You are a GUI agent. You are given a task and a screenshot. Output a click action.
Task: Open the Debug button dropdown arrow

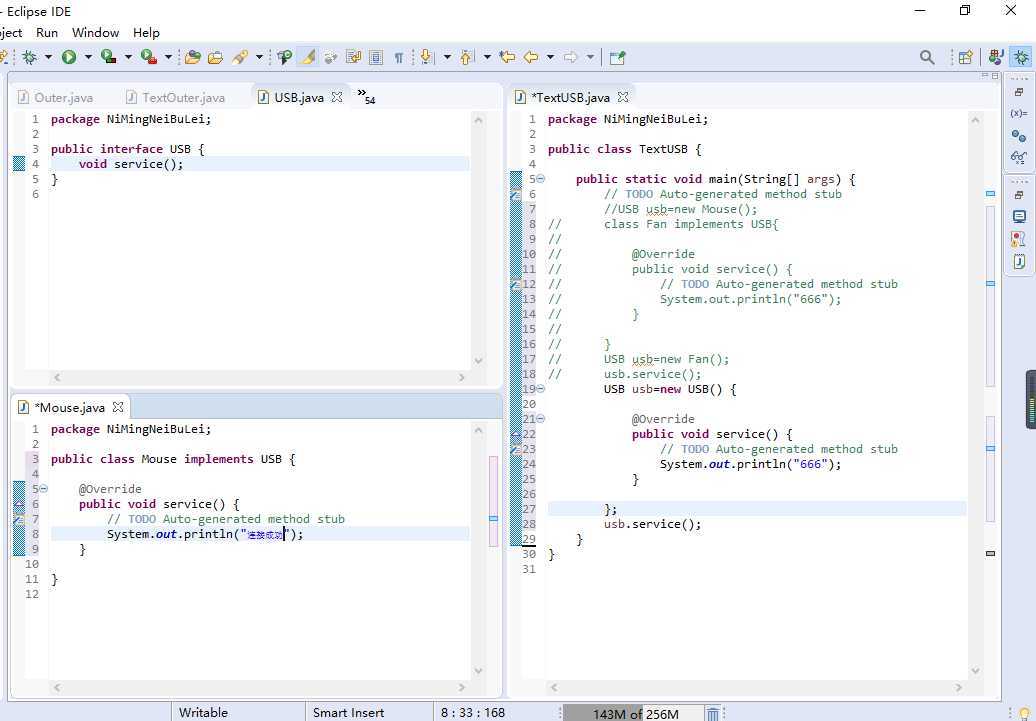(48, 57)
